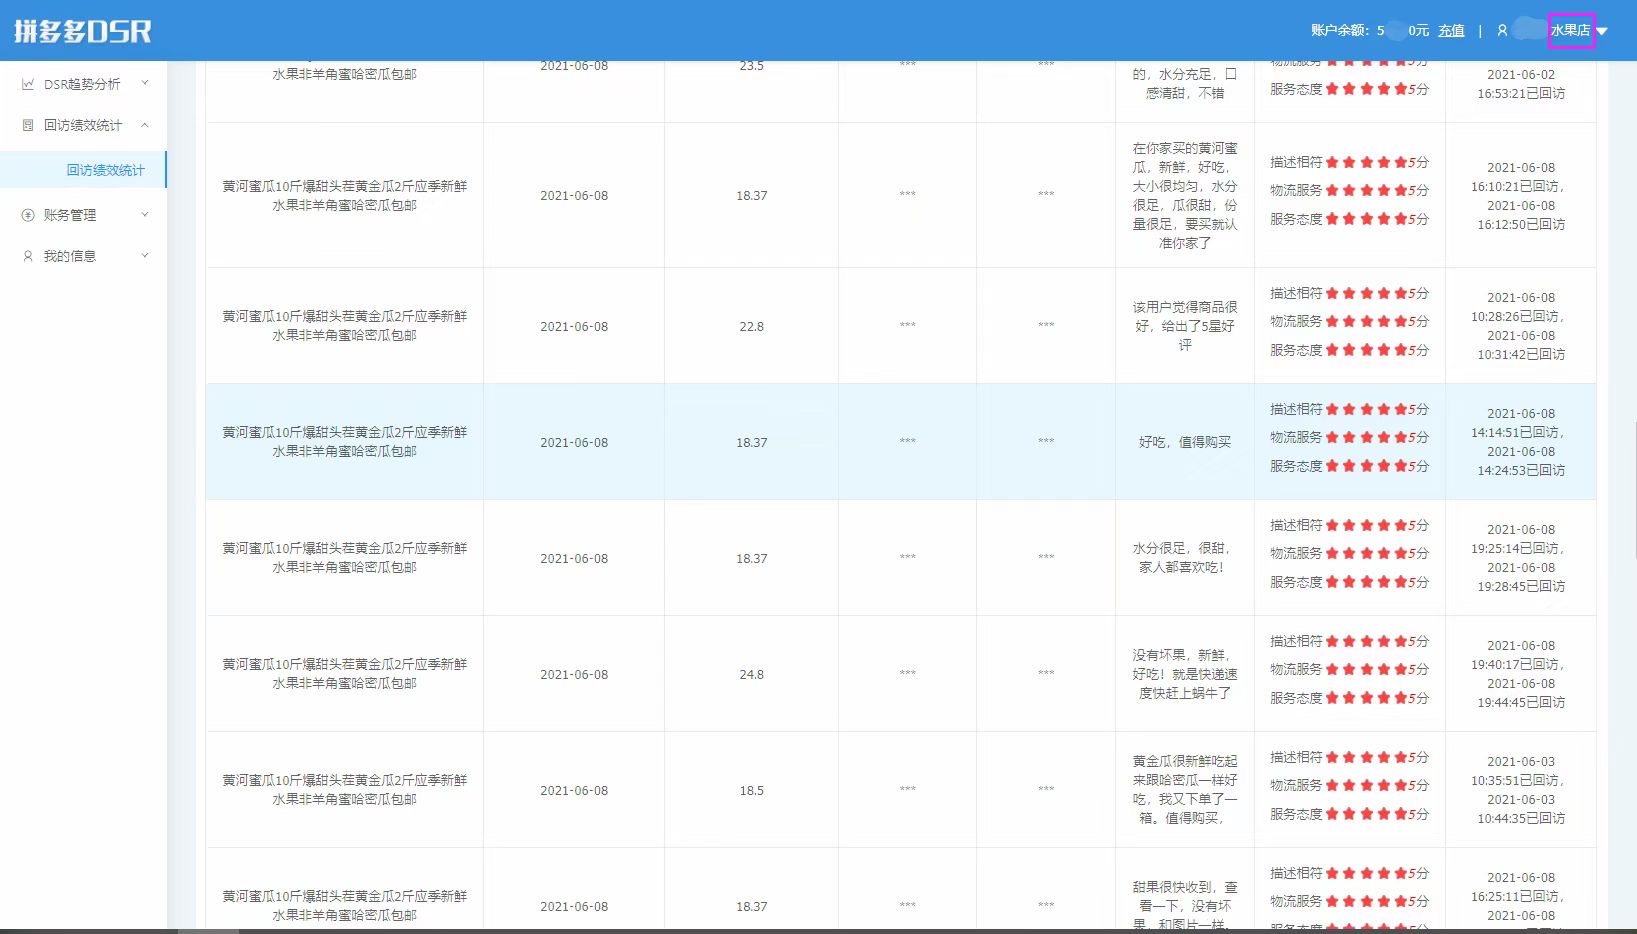This screenshot has width=1637, height=934.
Task: Select the DSR趋势分析 trend chart icon
Action: pyautogui.click(x=27, y=84)
